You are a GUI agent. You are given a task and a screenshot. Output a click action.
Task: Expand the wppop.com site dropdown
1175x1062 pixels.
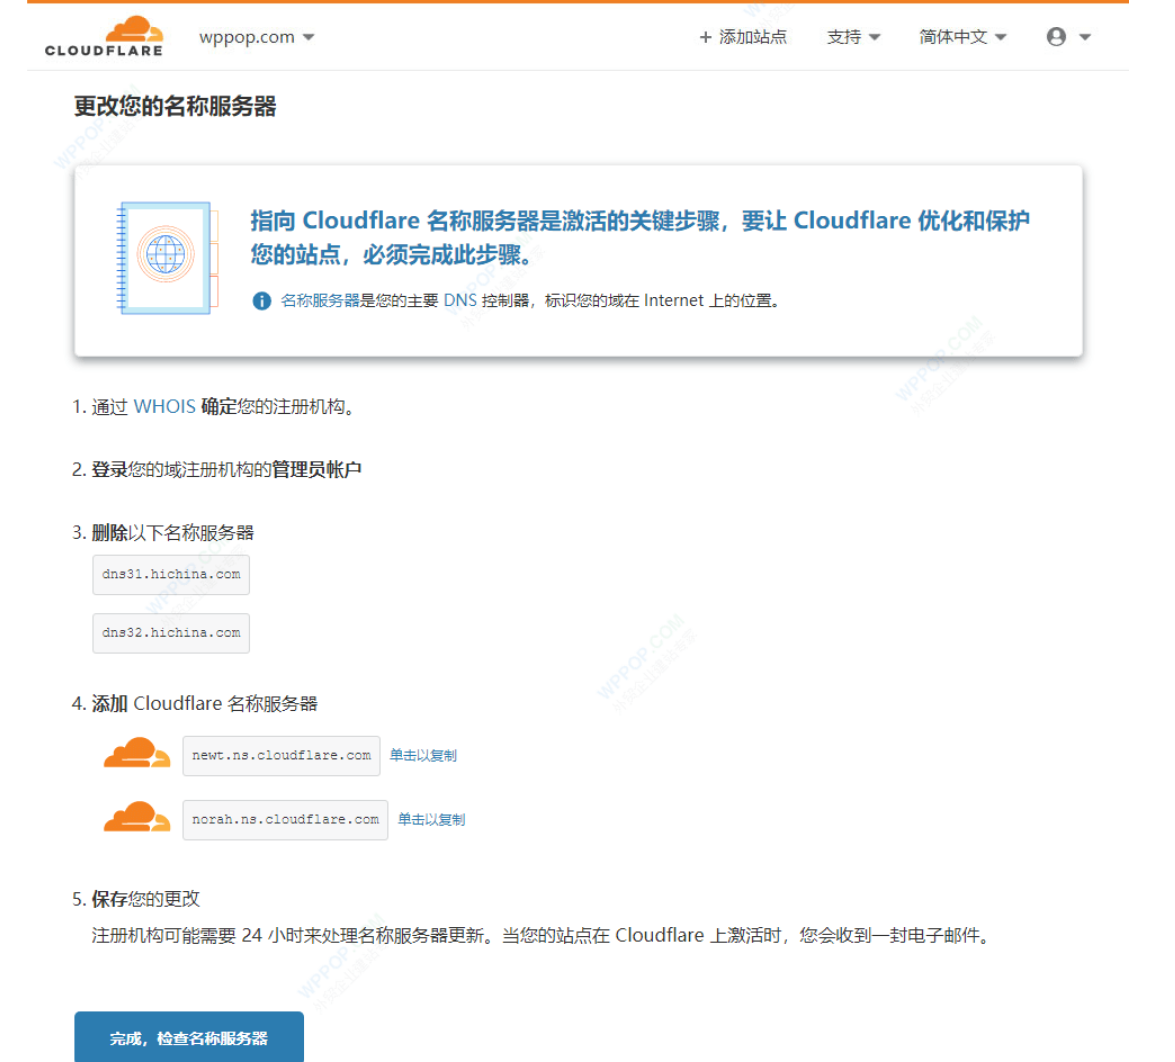pos(256,37)
